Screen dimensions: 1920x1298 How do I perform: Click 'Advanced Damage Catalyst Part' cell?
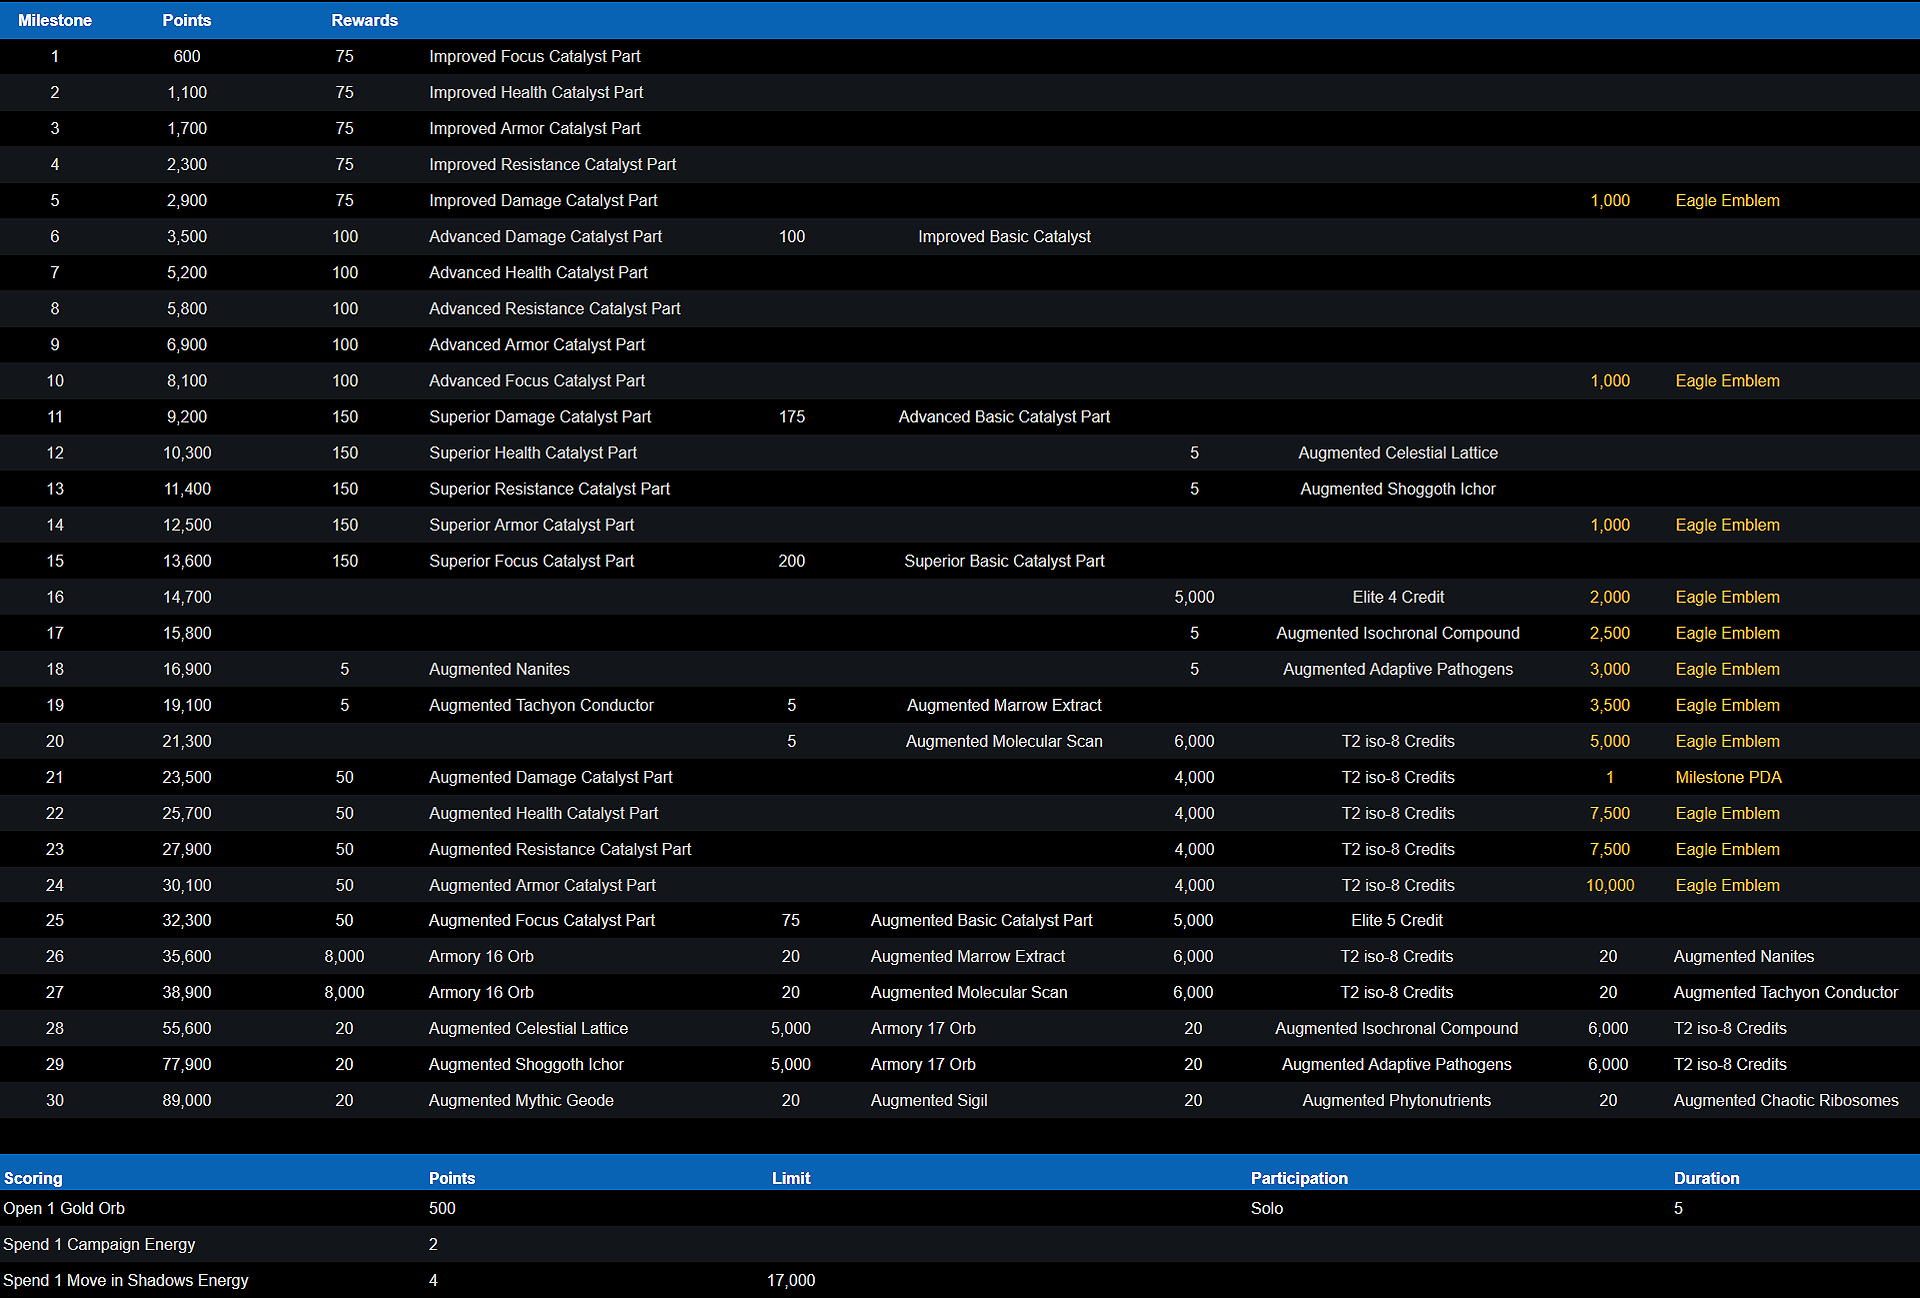[546, 237]
